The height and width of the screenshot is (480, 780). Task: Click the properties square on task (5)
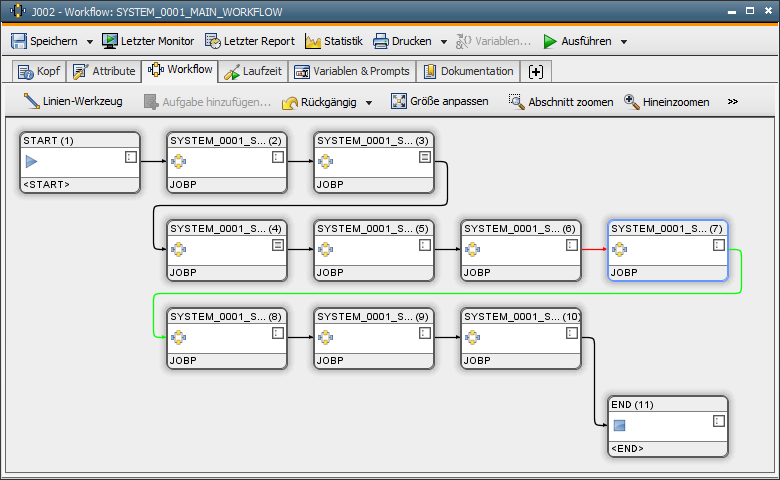pyautogui.click(x=425, y=245)
